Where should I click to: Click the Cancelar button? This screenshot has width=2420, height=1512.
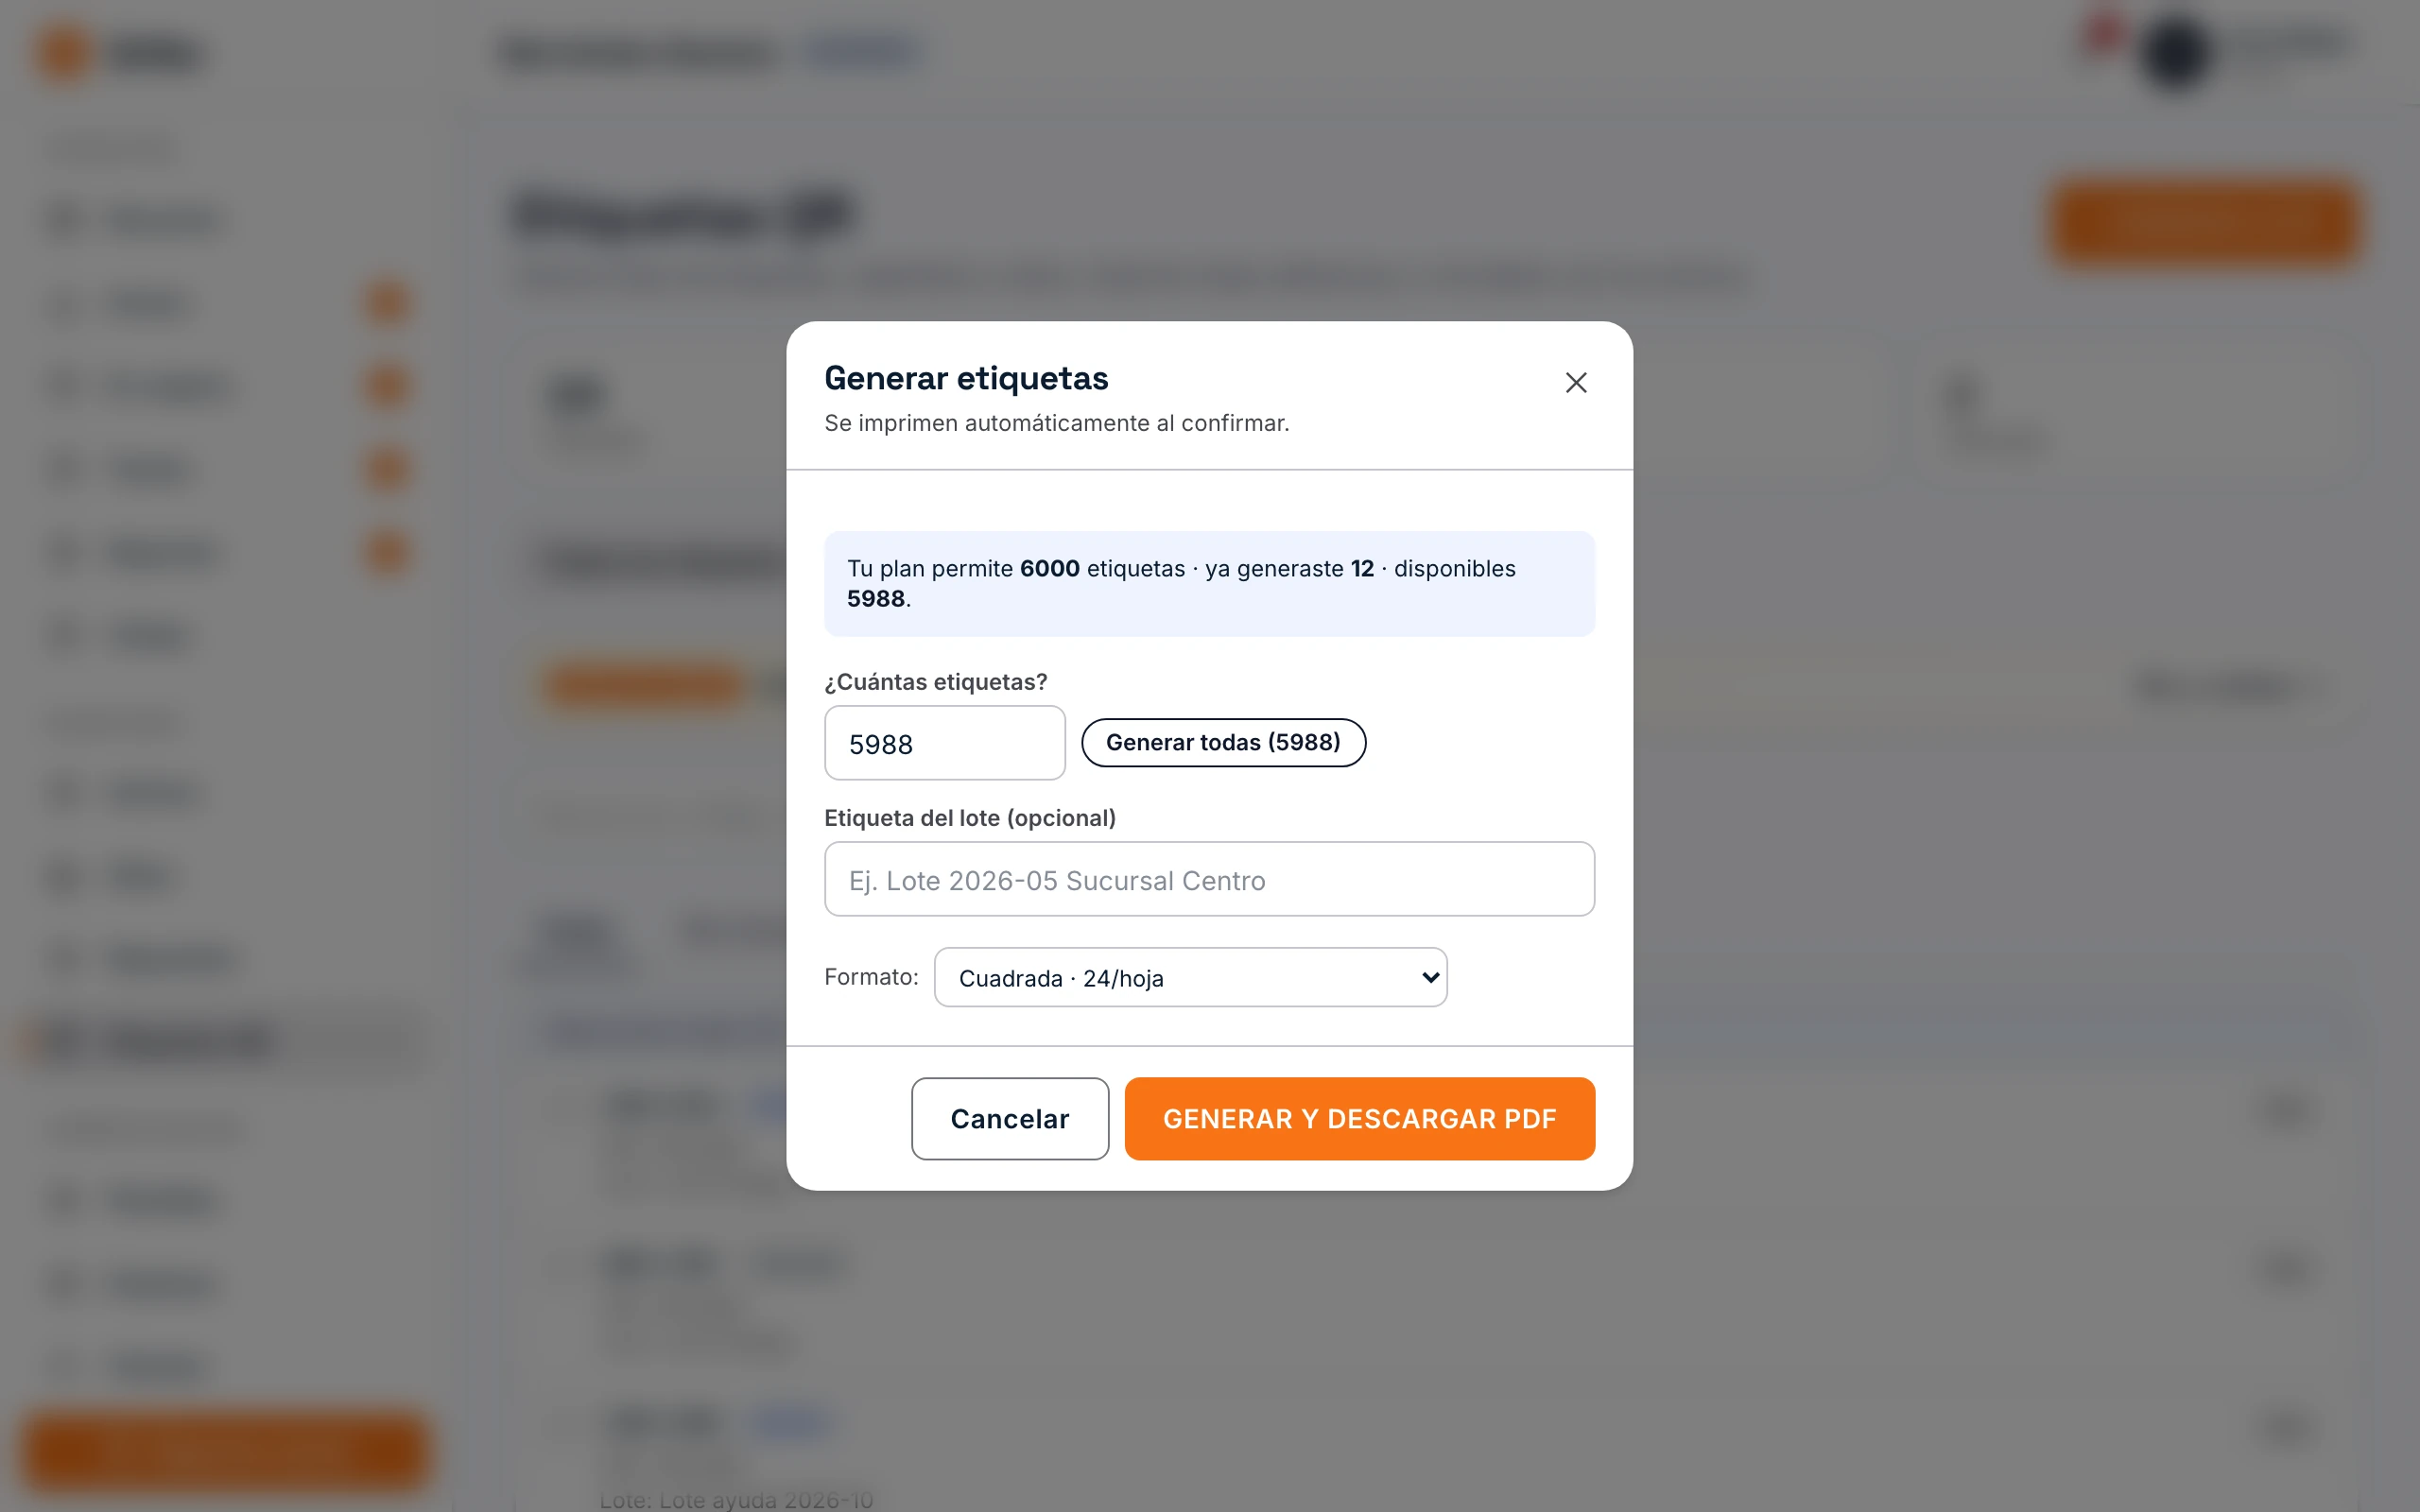coord(1009,1118)
